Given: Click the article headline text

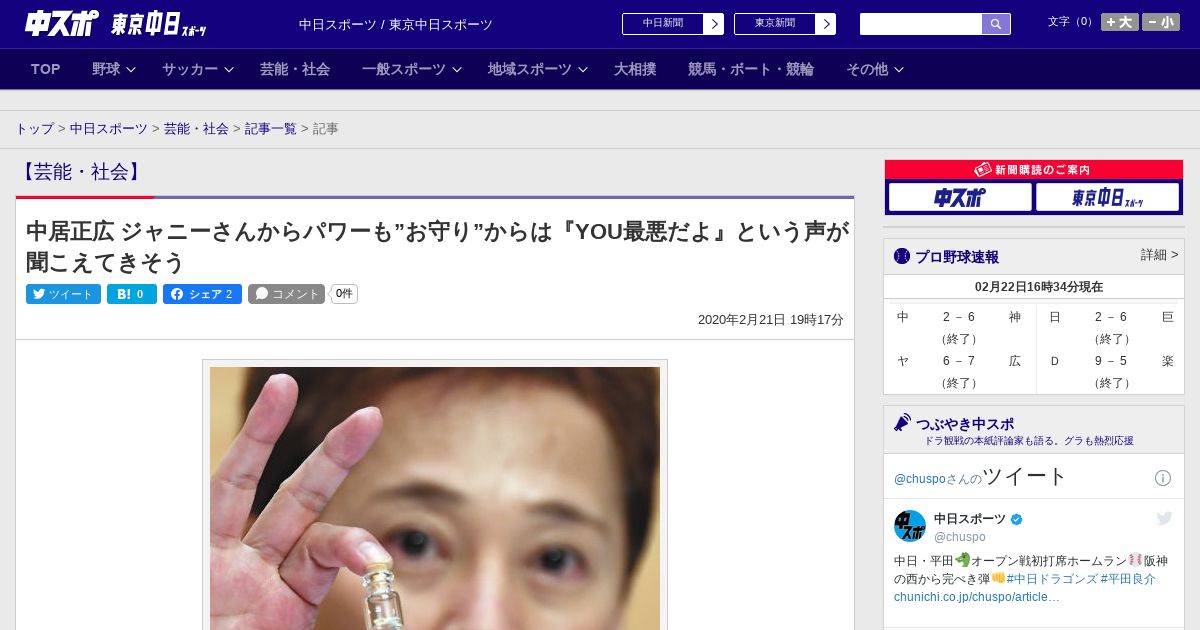Looking at the screenshot, I should 437,247.
